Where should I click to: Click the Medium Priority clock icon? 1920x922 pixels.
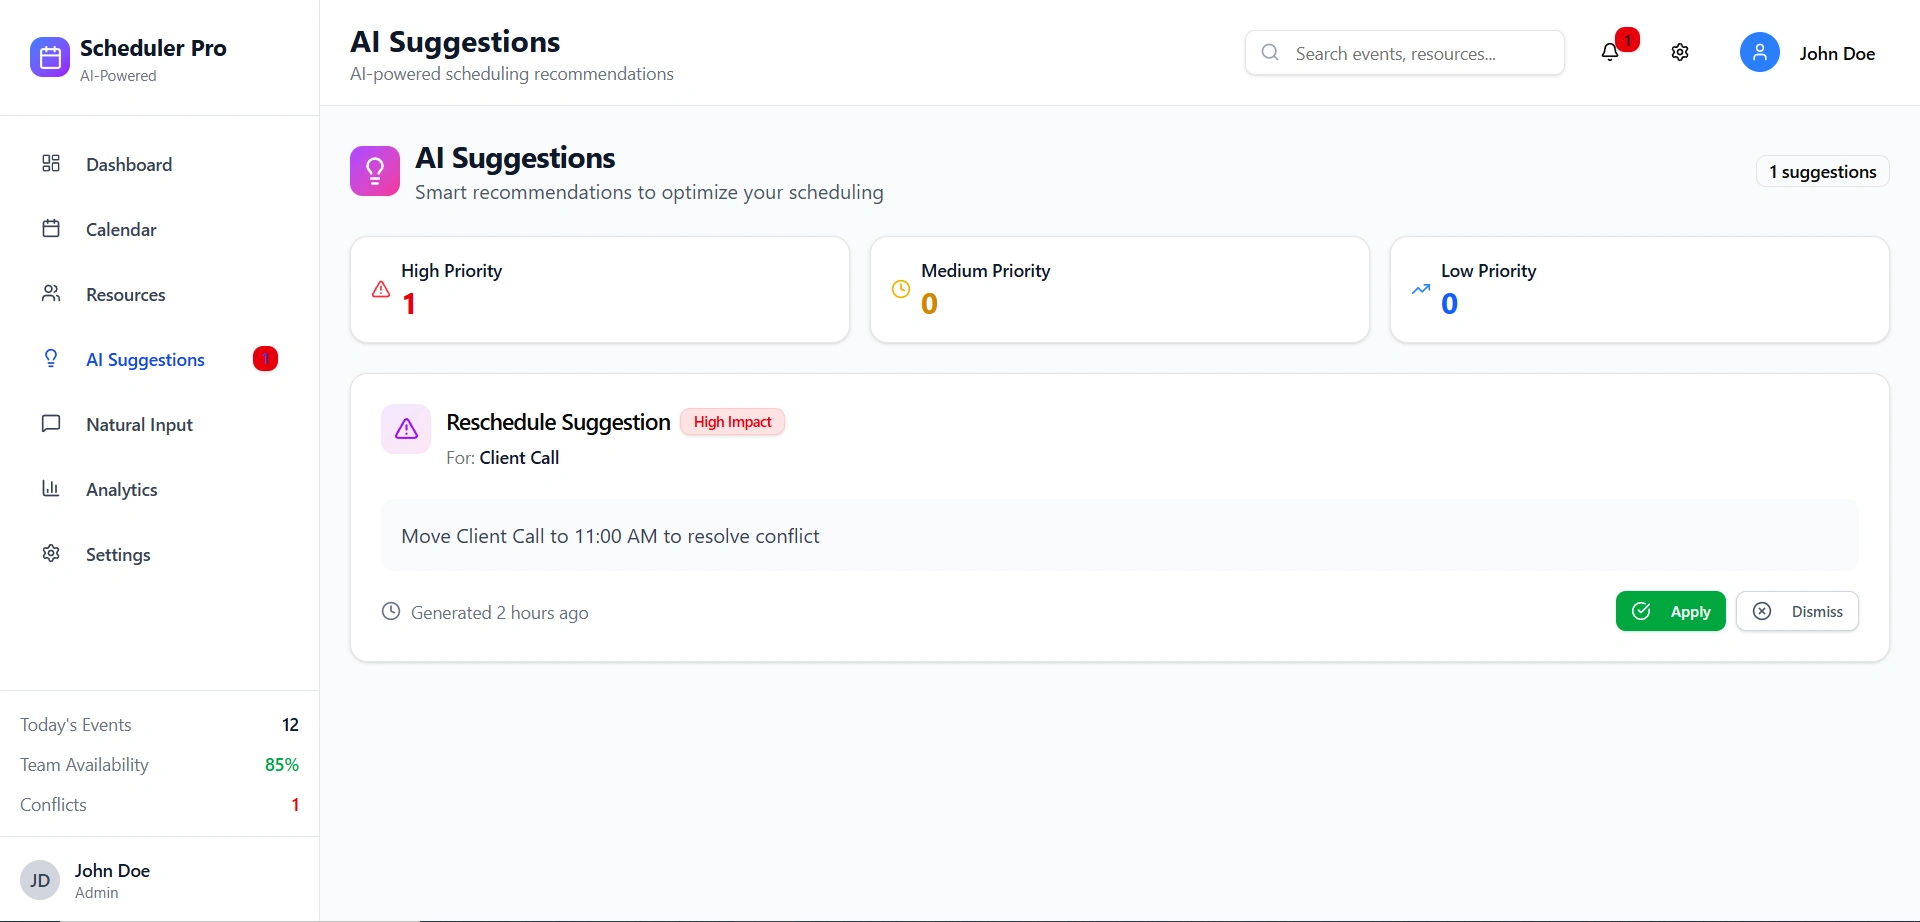[901, 289]
